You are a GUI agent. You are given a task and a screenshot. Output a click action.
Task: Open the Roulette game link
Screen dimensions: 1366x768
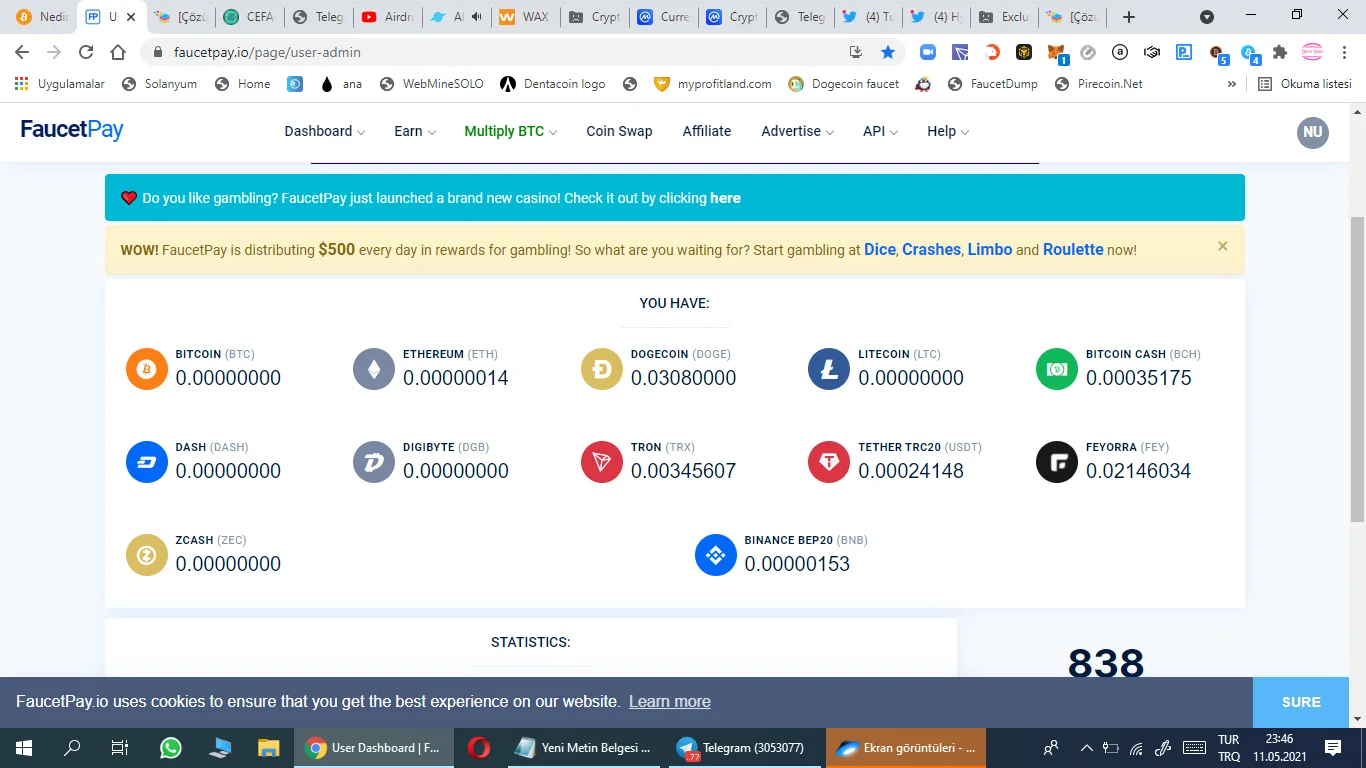click(1073, 250)
